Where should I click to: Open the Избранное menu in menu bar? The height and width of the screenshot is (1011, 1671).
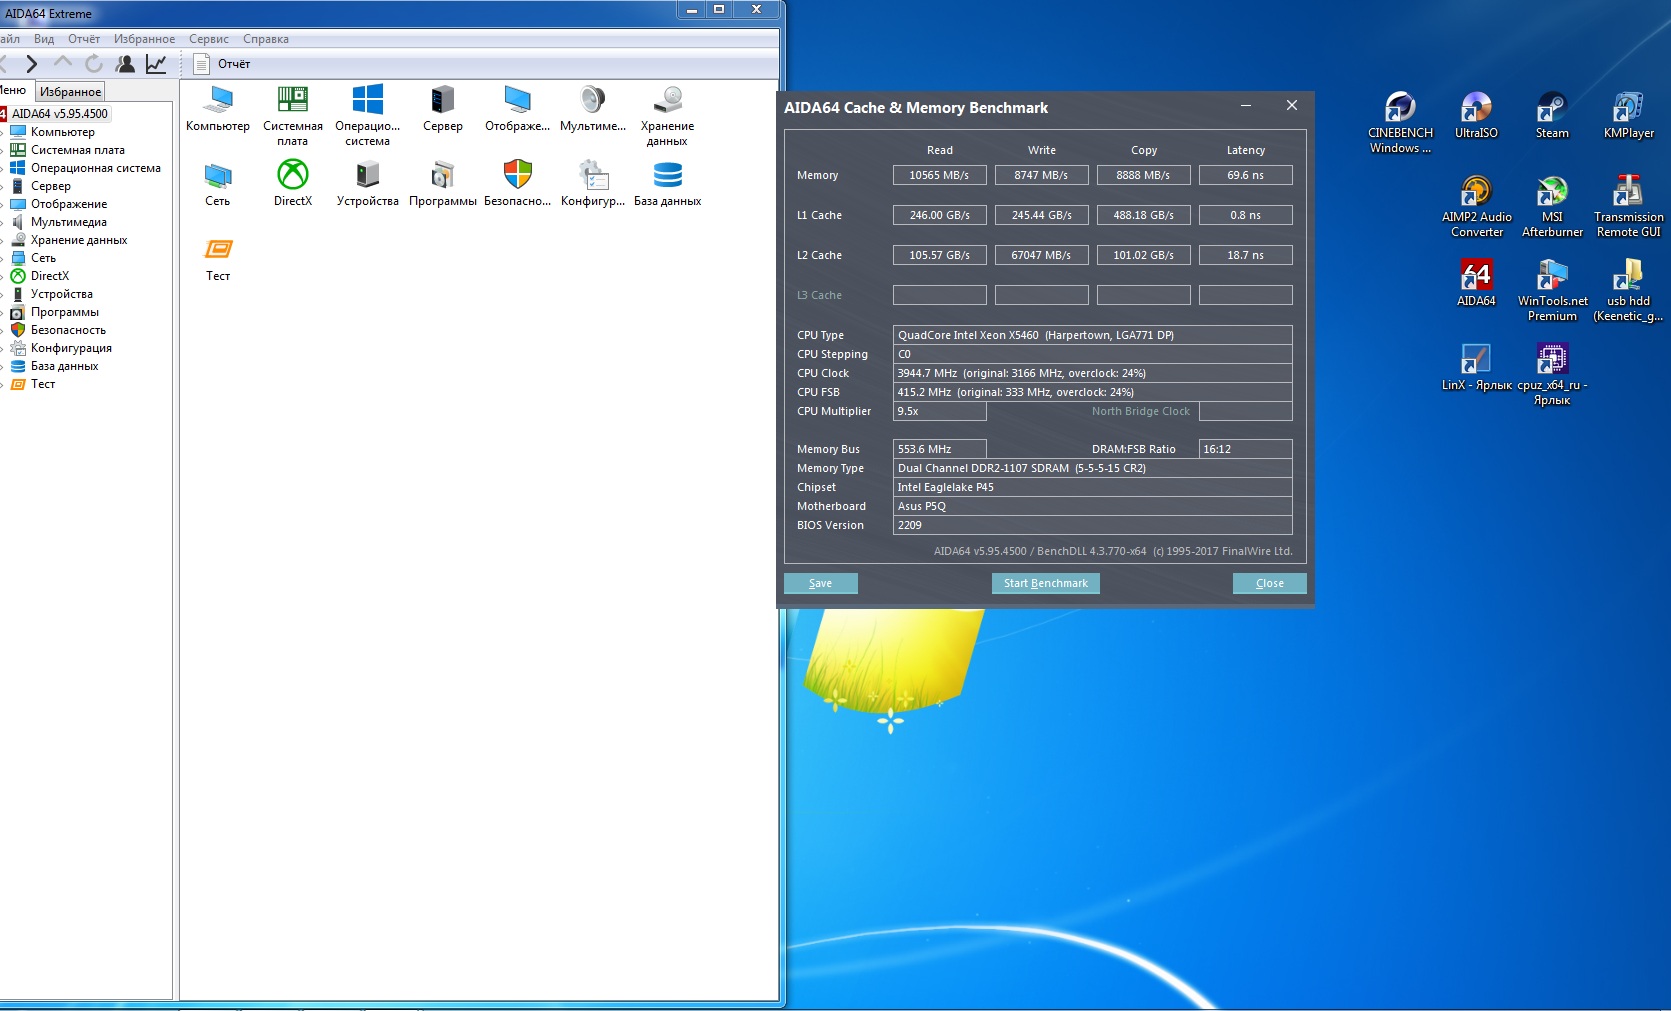point(144,39)
